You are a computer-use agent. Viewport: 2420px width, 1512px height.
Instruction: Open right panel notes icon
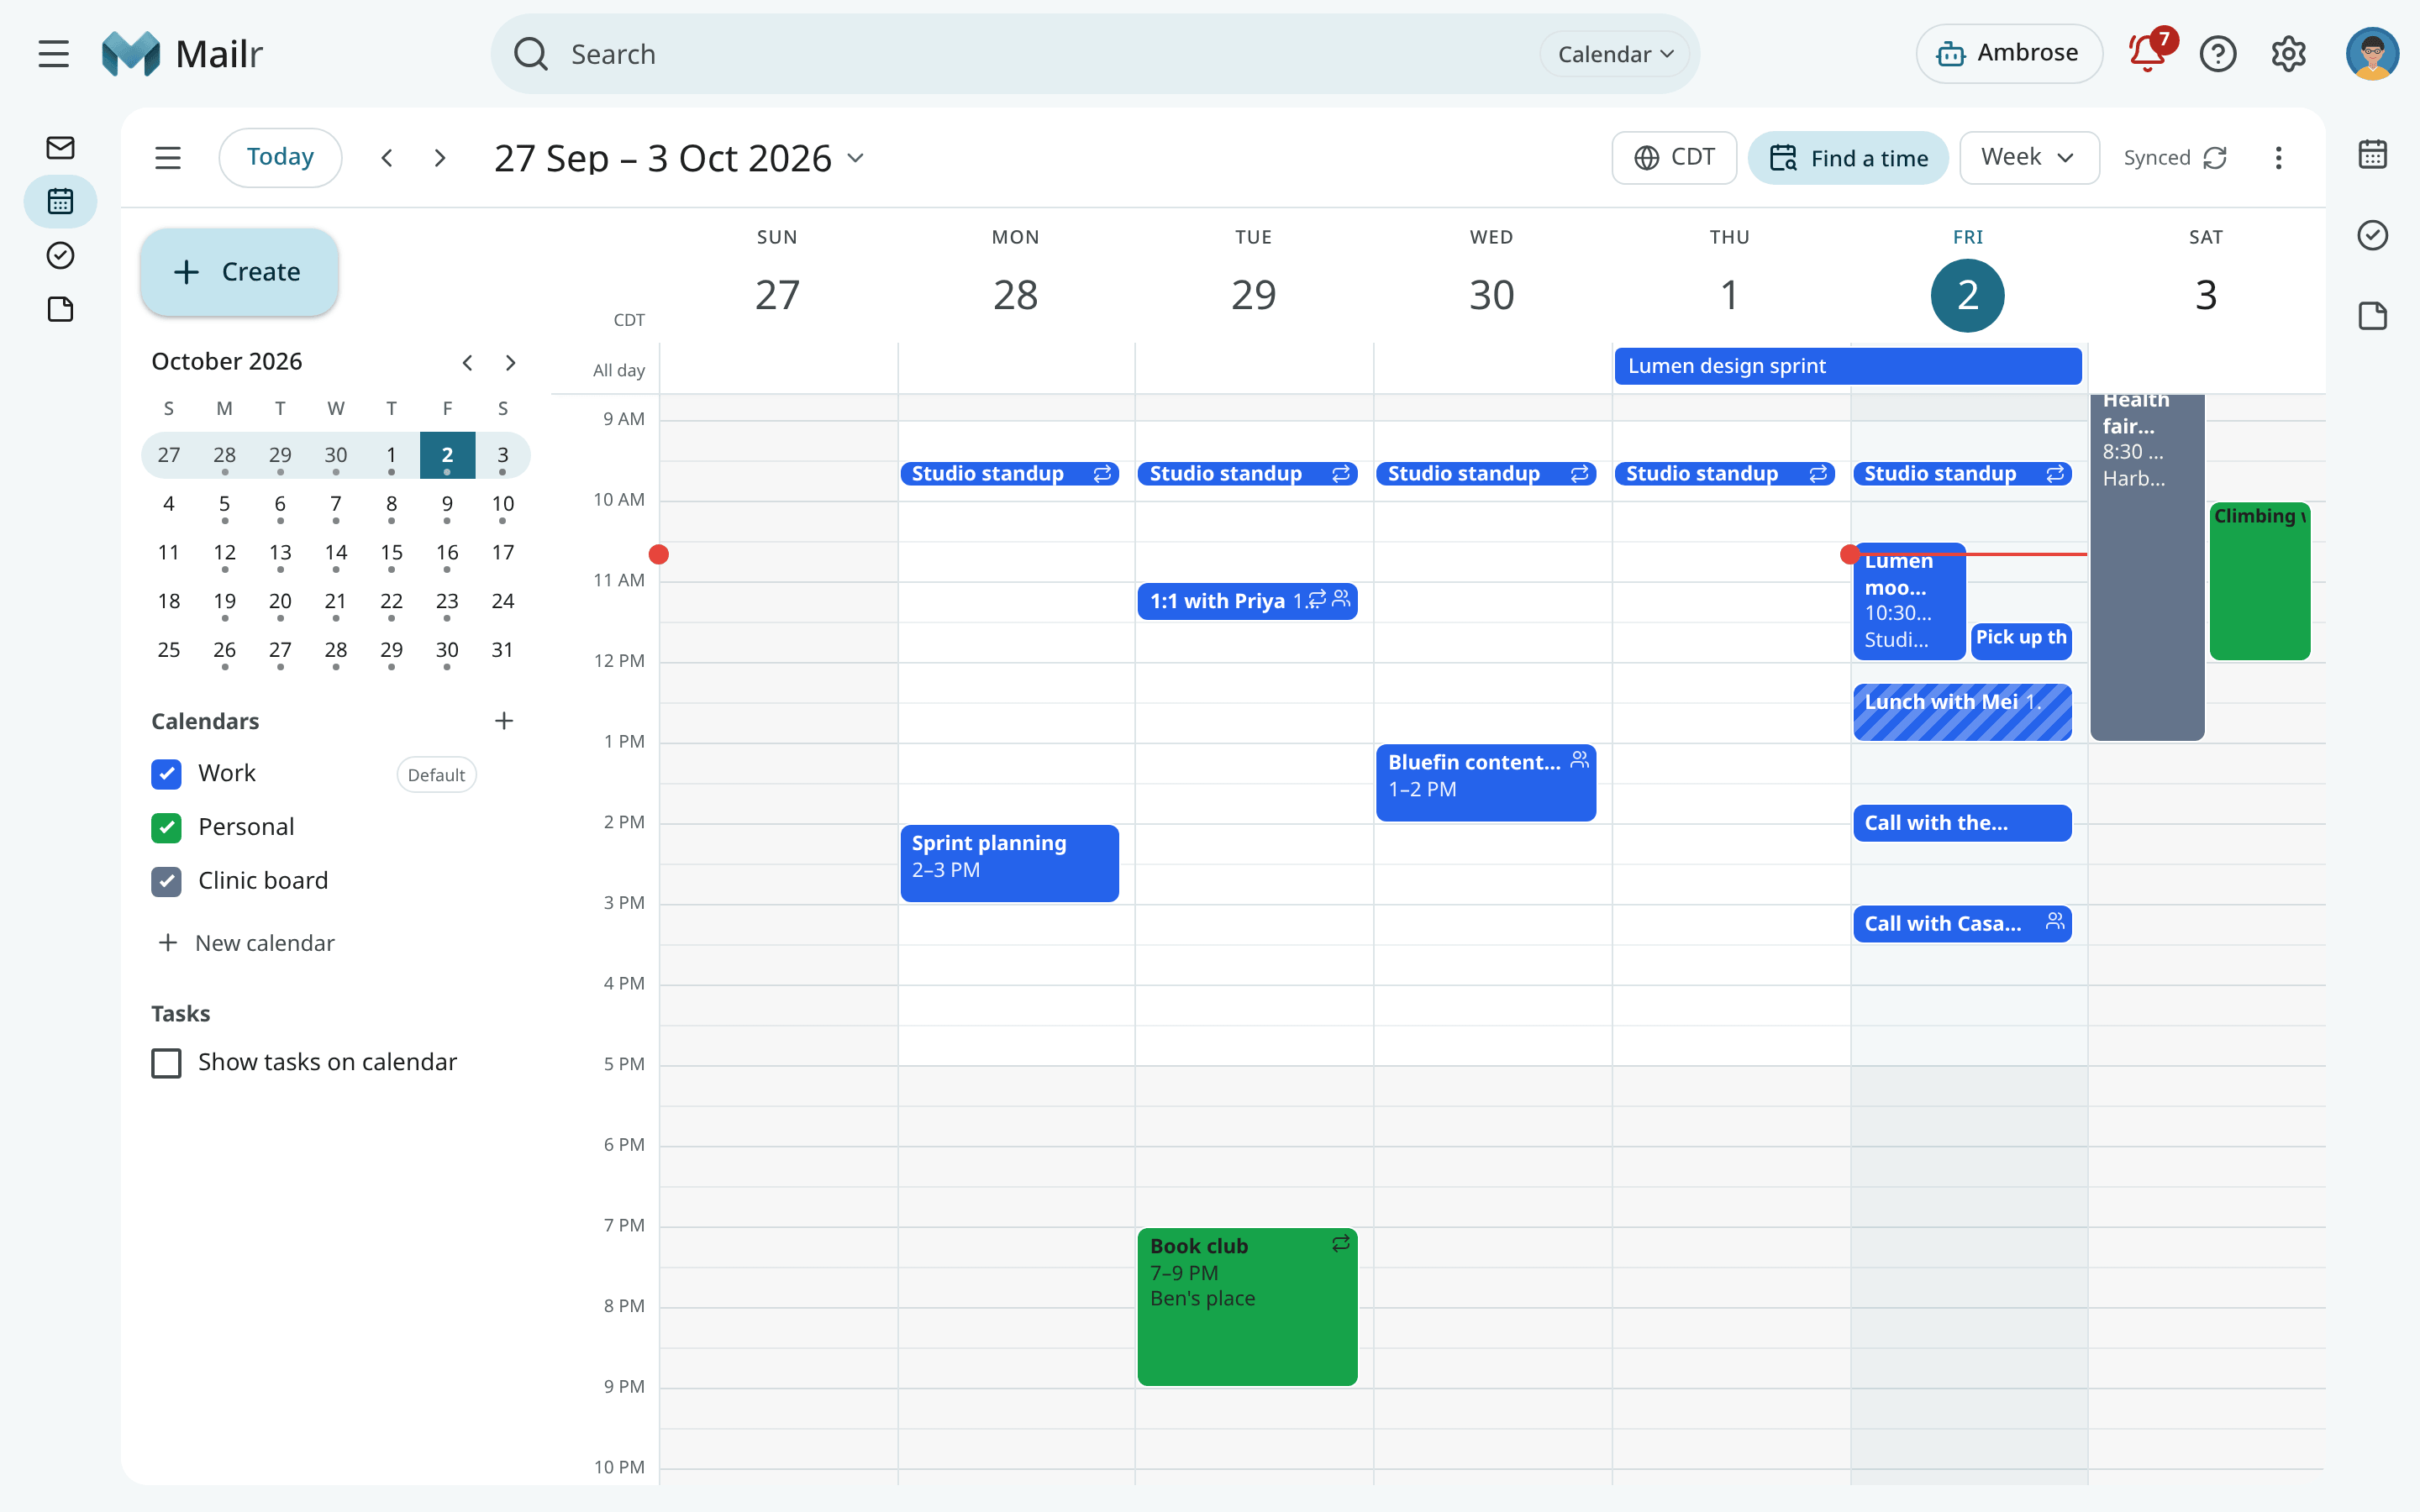point(2373,316)
